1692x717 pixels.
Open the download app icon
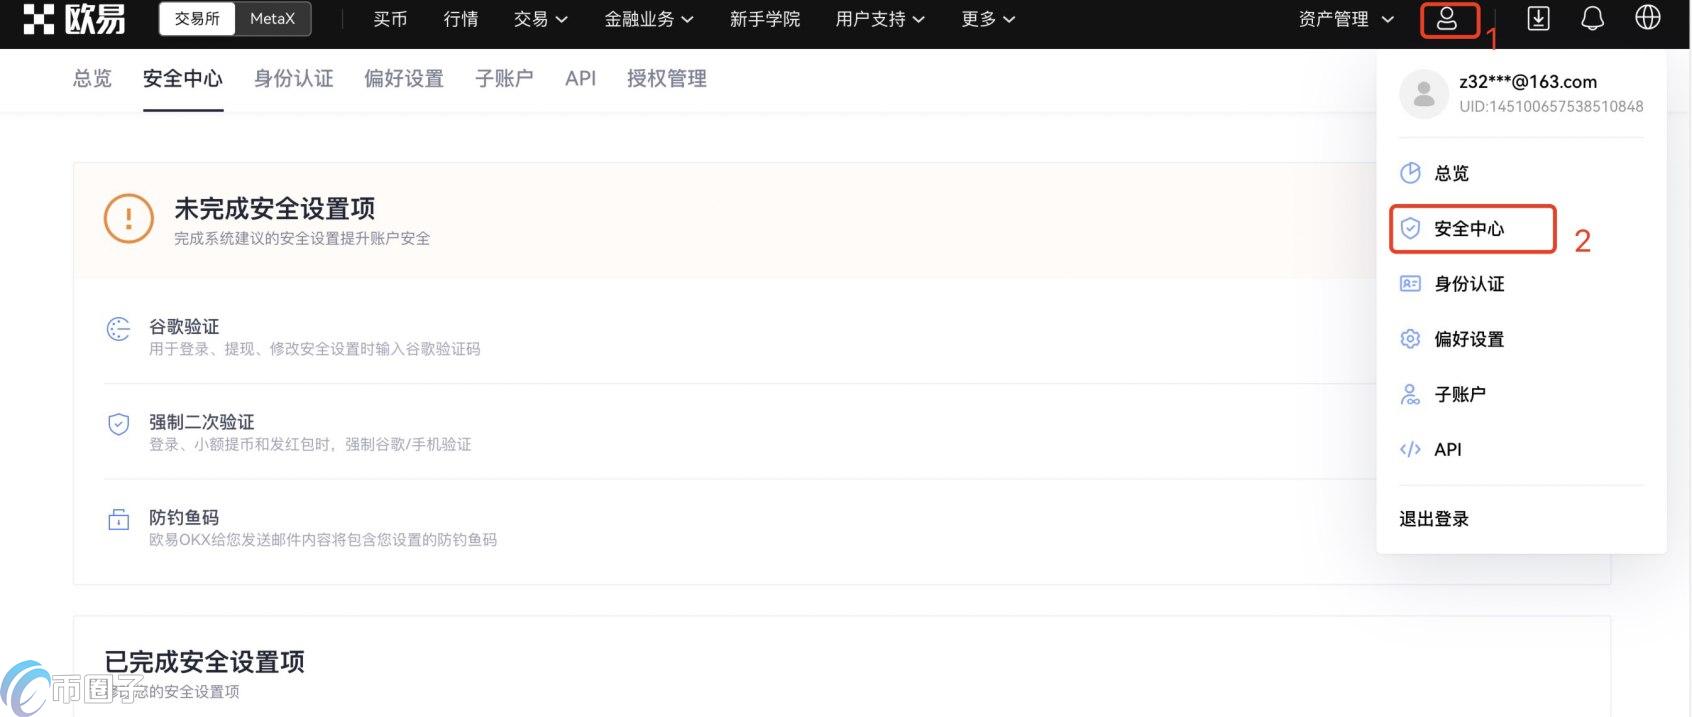1538,19
